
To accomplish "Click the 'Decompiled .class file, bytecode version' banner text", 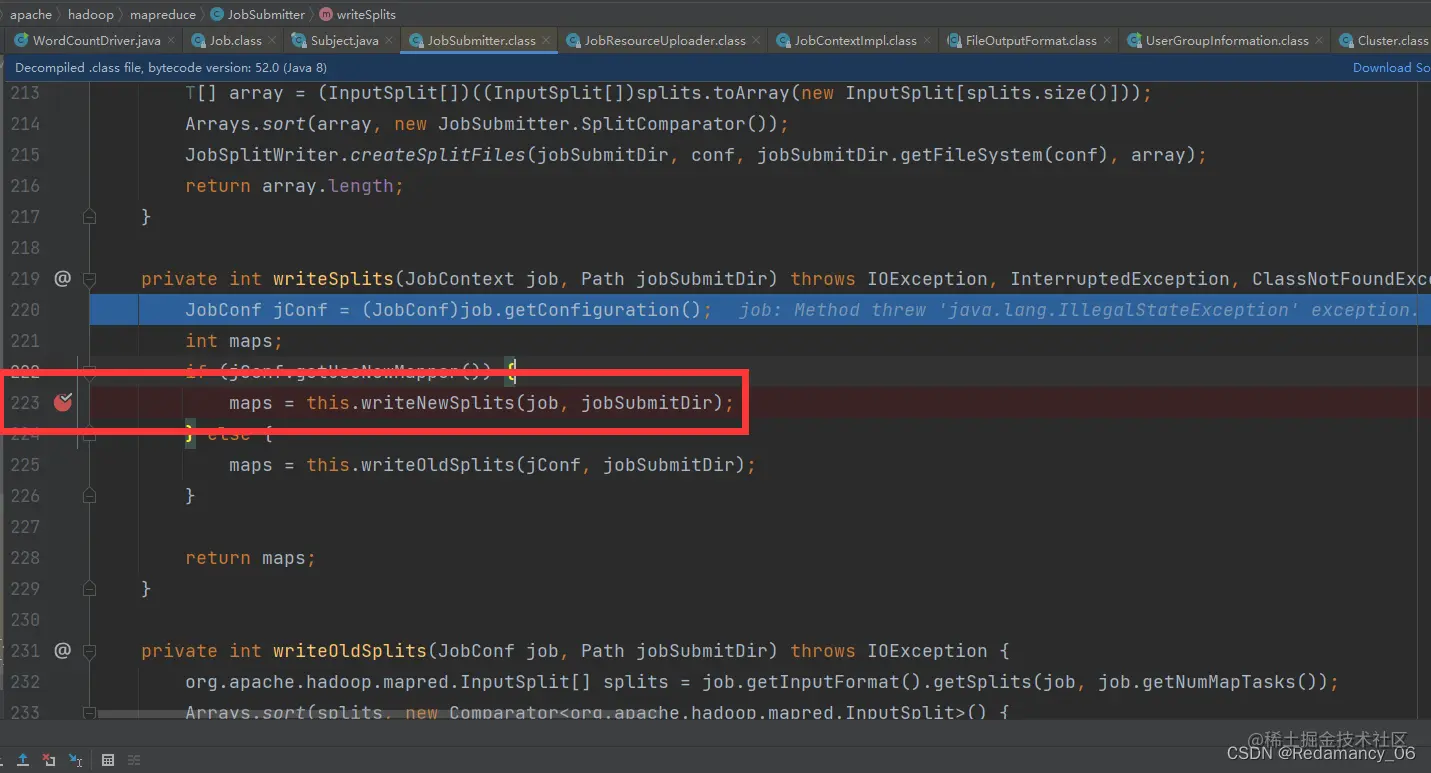I will (x=170, y=68).
